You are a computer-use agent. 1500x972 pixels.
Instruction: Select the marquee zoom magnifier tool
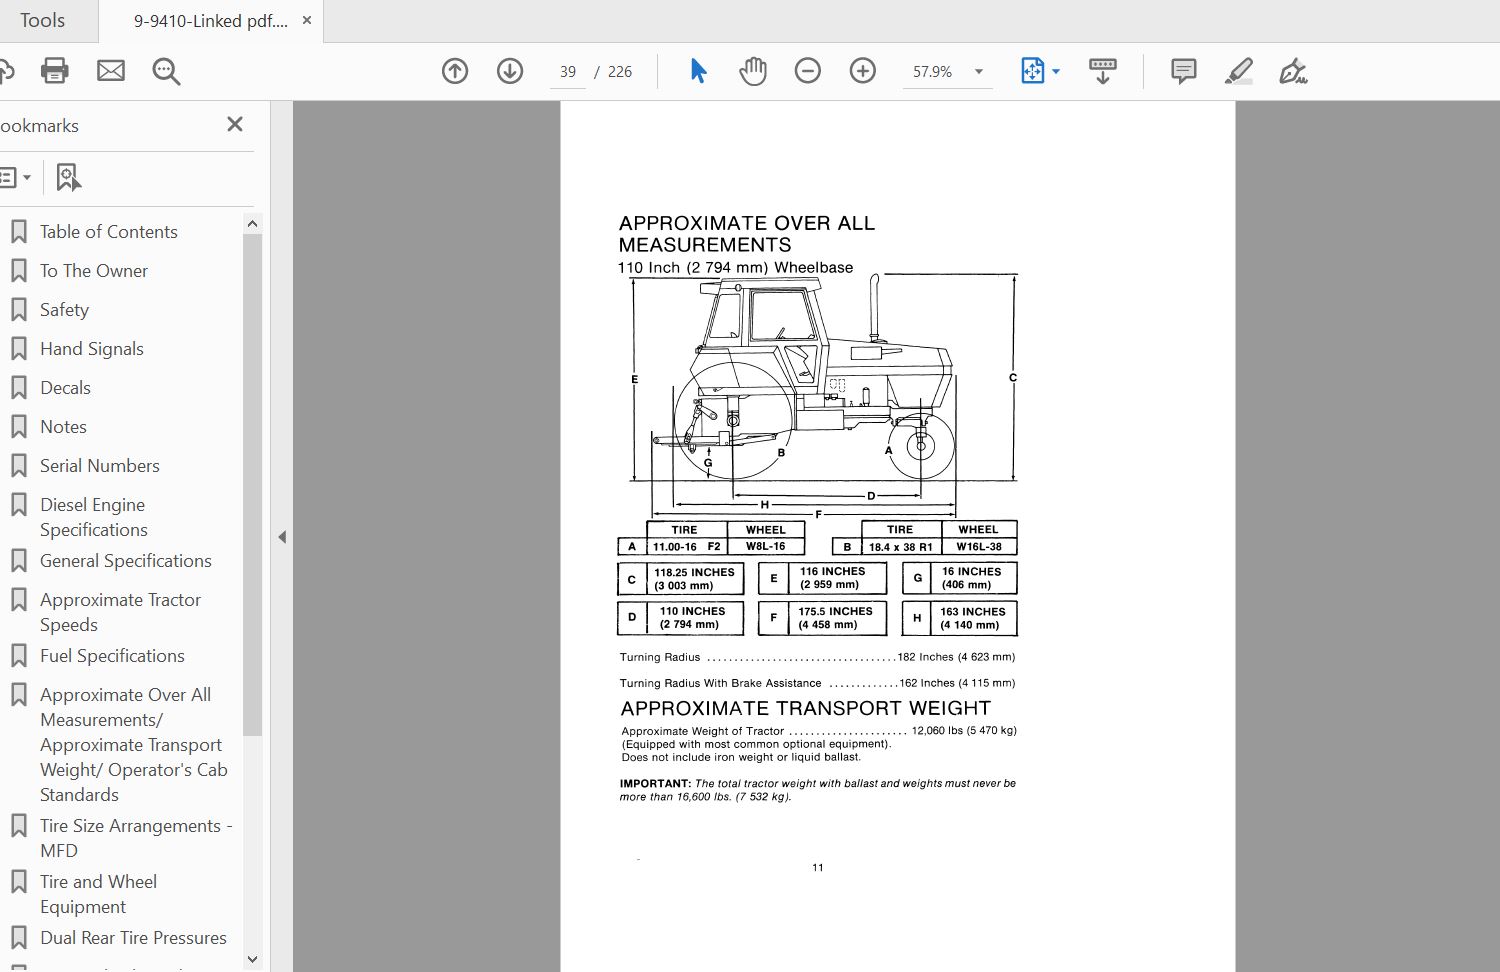[166, 71]
